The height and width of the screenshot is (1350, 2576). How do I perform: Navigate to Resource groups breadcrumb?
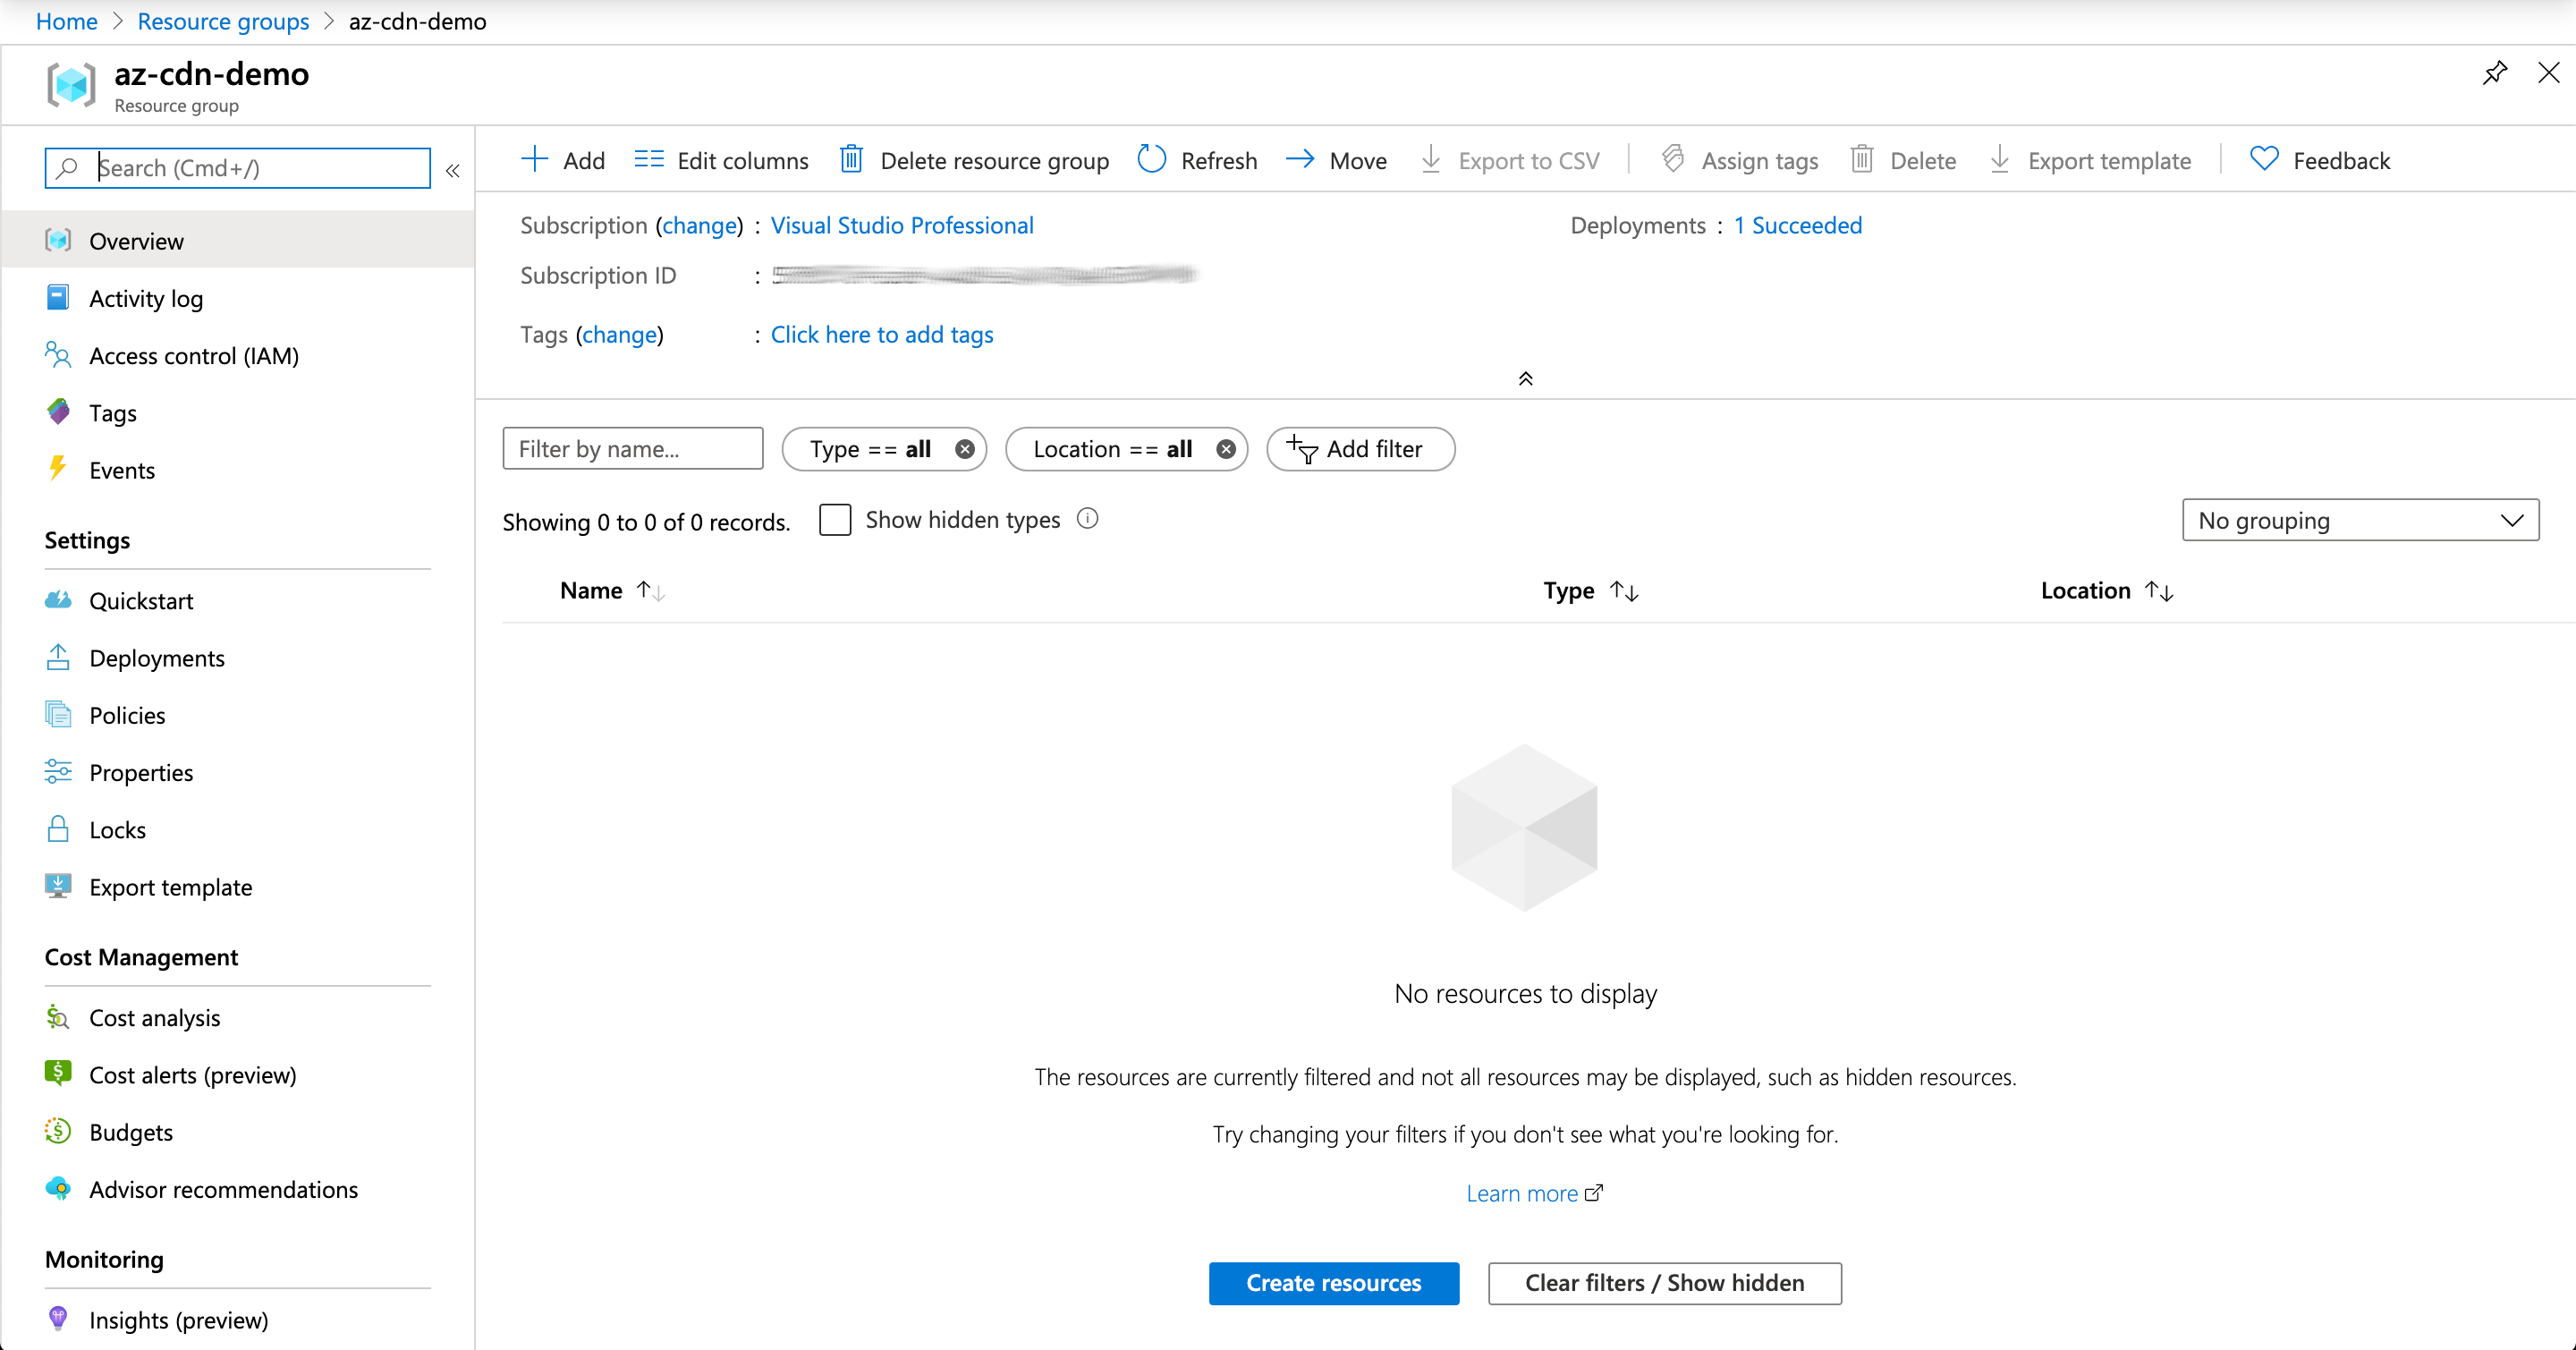tap(223, 21)
